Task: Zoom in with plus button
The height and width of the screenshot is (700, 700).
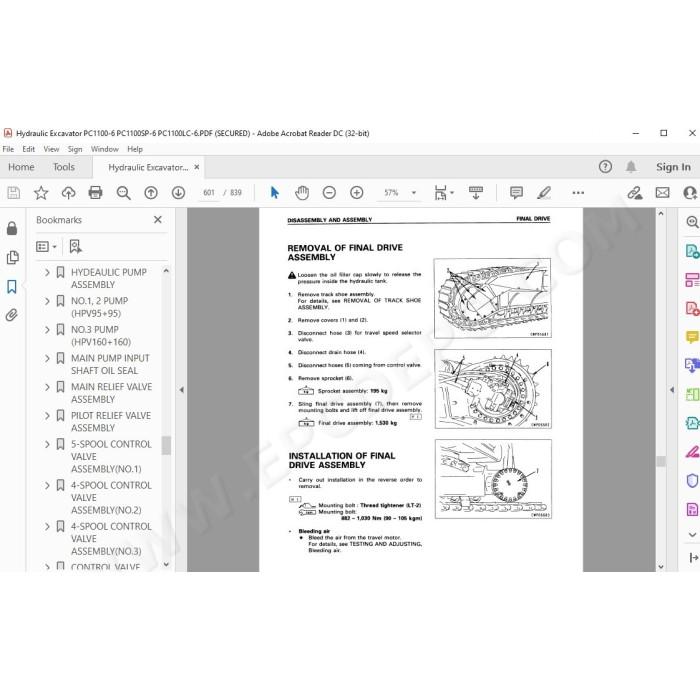Action: click(356, 193)
